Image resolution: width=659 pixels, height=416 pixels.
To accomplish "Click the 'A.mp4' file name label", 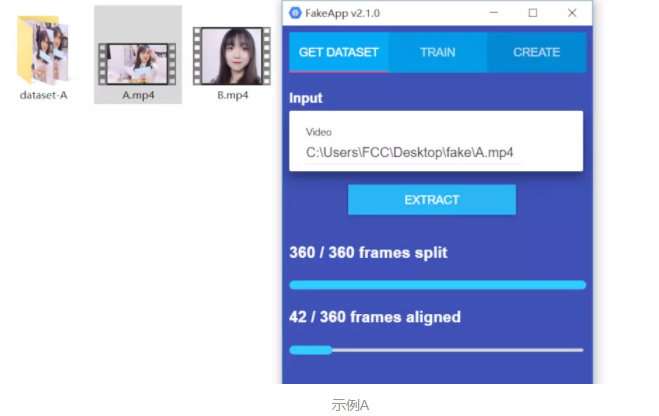I will click(x=138, y=95).
